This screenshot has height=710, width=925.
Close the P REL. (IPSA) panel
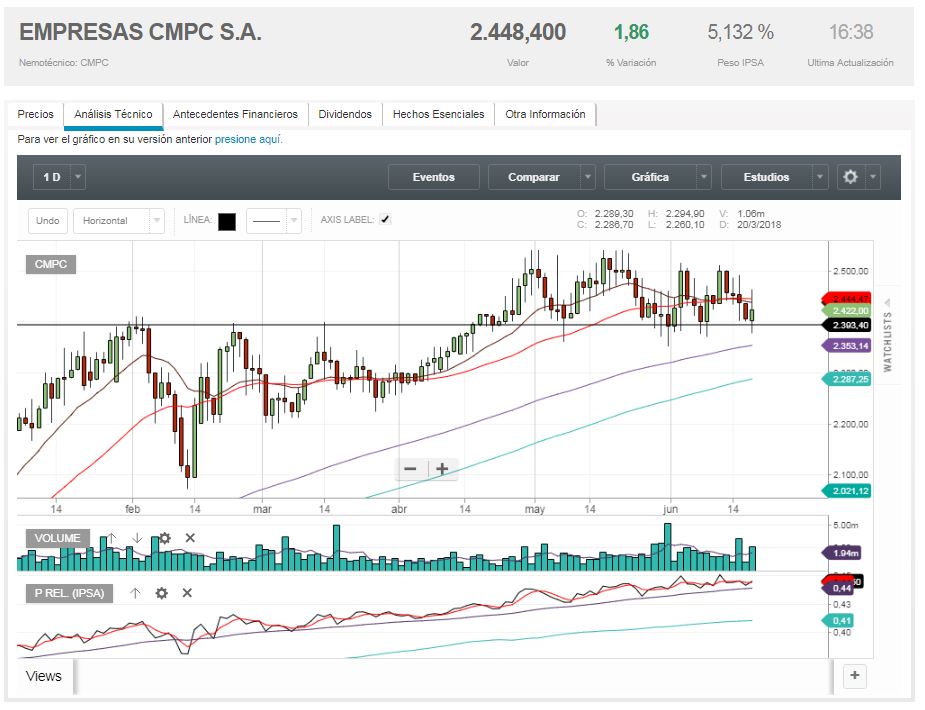[x=187, y=593]
